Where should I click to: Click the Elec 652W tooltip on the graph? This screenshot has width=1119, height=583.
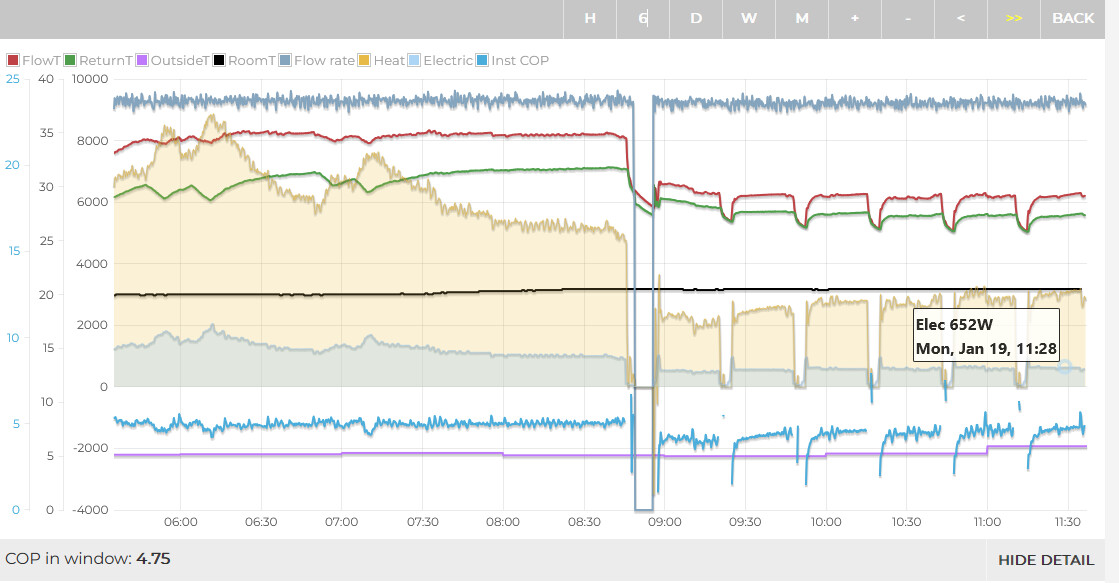pyautogui.click(x=986, y=336)
